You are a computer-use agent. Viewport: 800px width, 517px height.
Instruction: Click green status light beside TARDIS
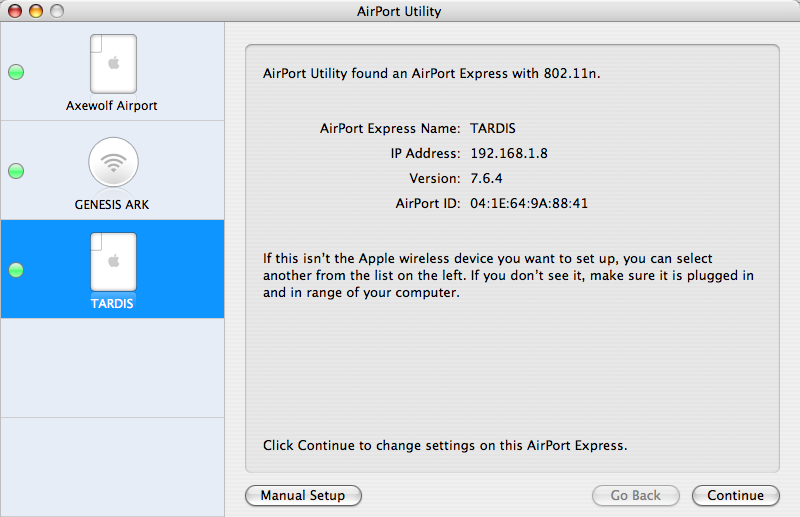[x=16, y=270]
